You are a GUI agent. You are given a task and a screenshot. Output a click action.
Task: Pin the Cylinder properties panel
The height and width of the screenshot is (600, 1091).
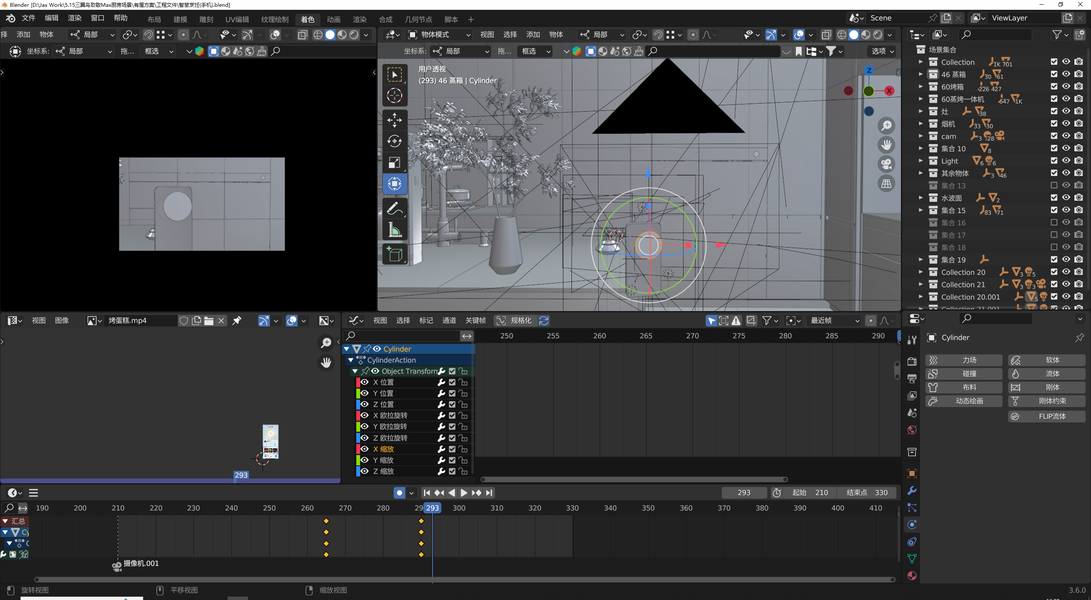(x=1079, y=338)
